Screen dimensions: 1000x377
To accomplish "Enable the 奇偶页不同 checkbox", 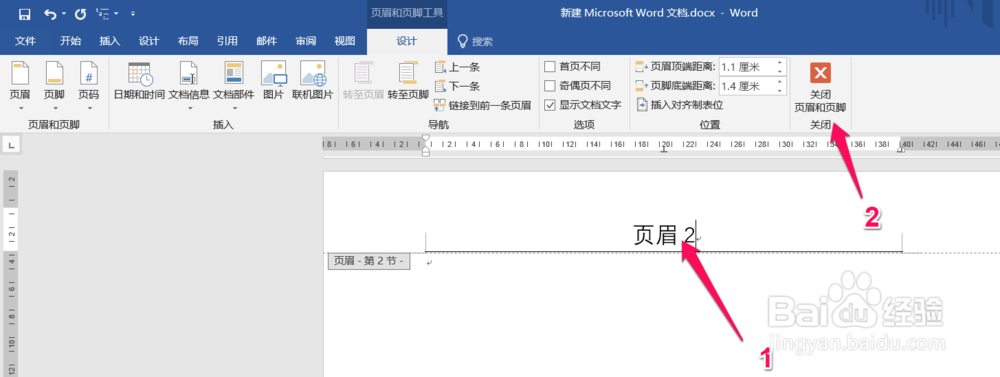I will point(550,85).
